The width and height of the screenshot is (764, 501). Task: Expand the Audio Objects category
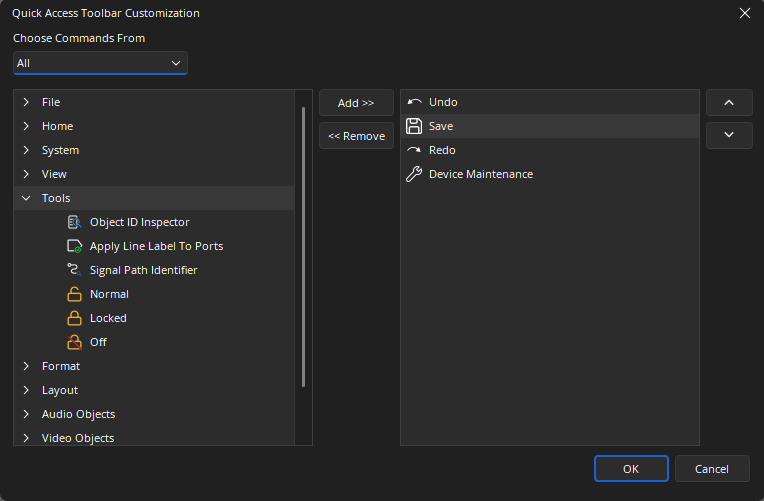[26, 414]
